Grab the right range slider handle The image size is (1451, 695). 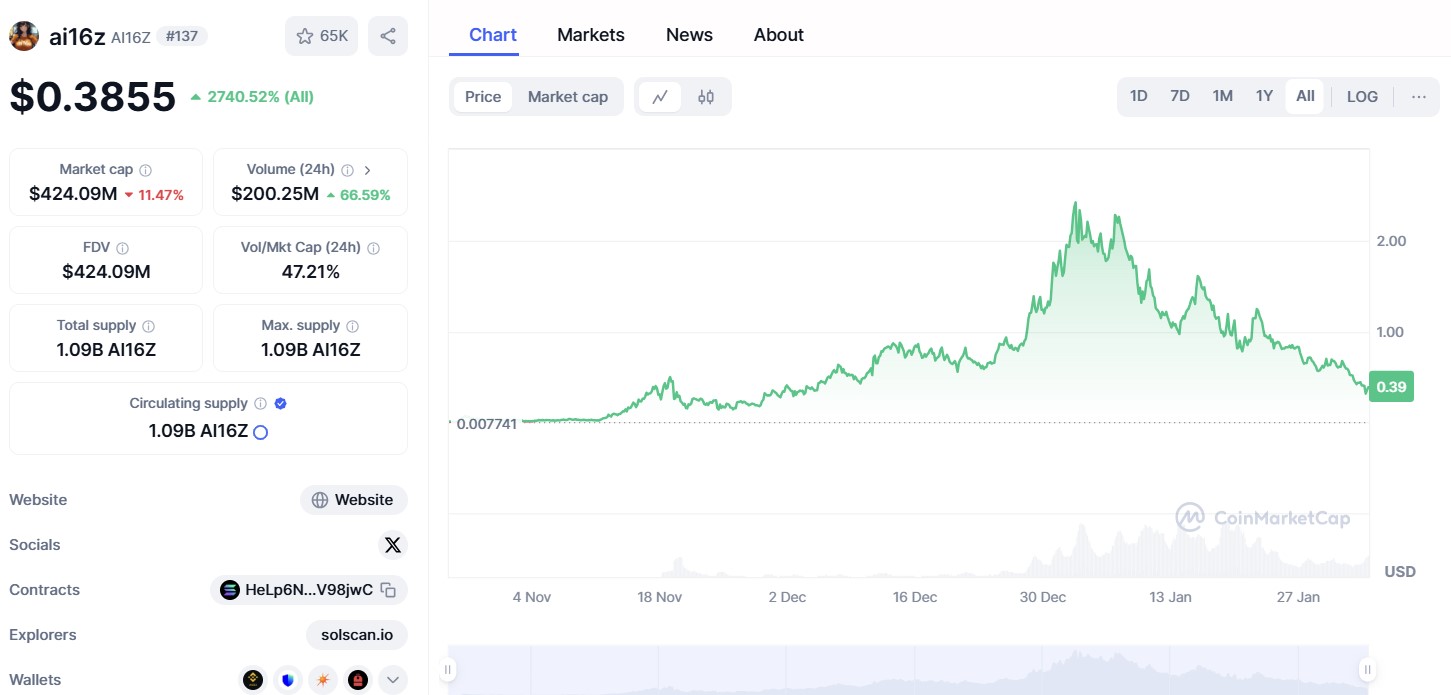point(1366,669)
